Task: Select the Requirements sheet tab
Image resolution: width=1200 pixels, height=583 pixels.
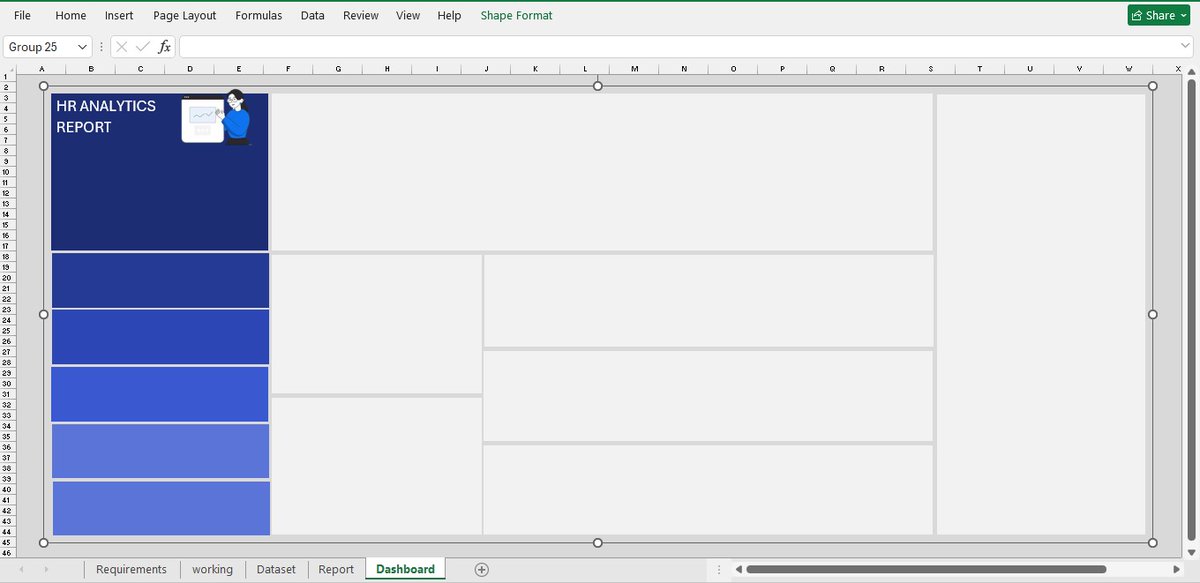Action: click(x=131, y=568)
